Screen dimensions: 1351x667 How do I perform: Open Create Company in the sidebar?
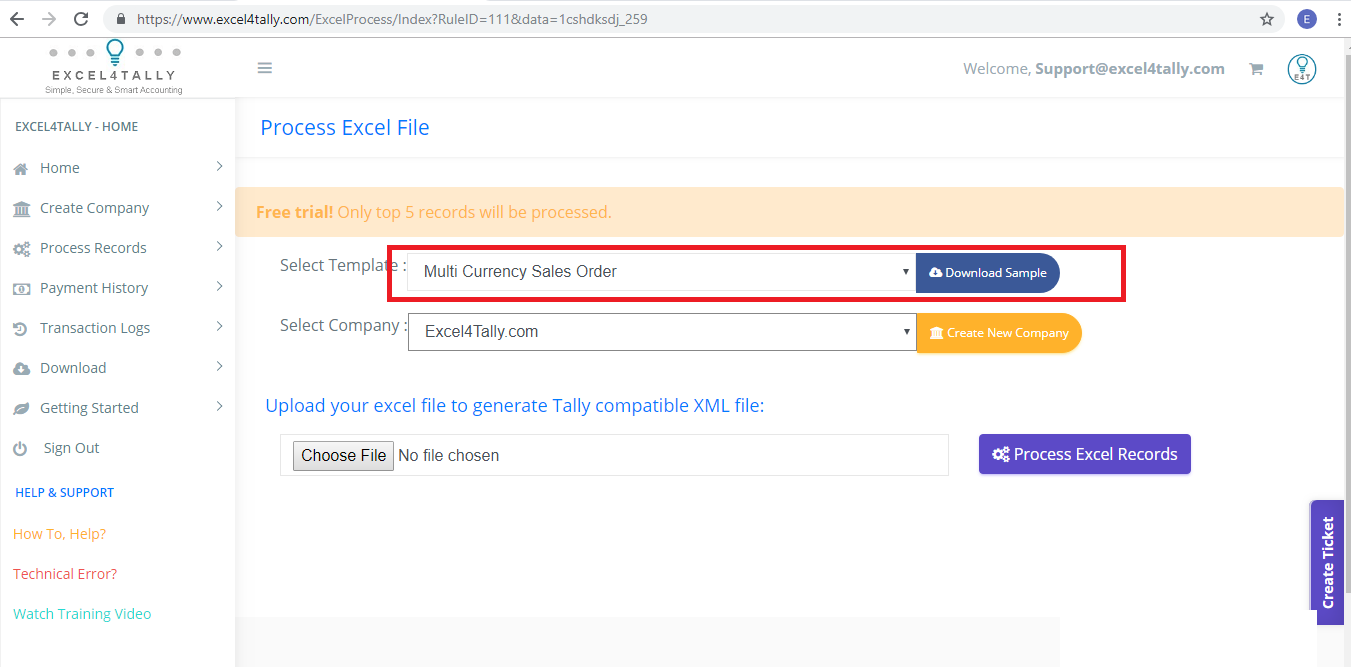(95, 208)
